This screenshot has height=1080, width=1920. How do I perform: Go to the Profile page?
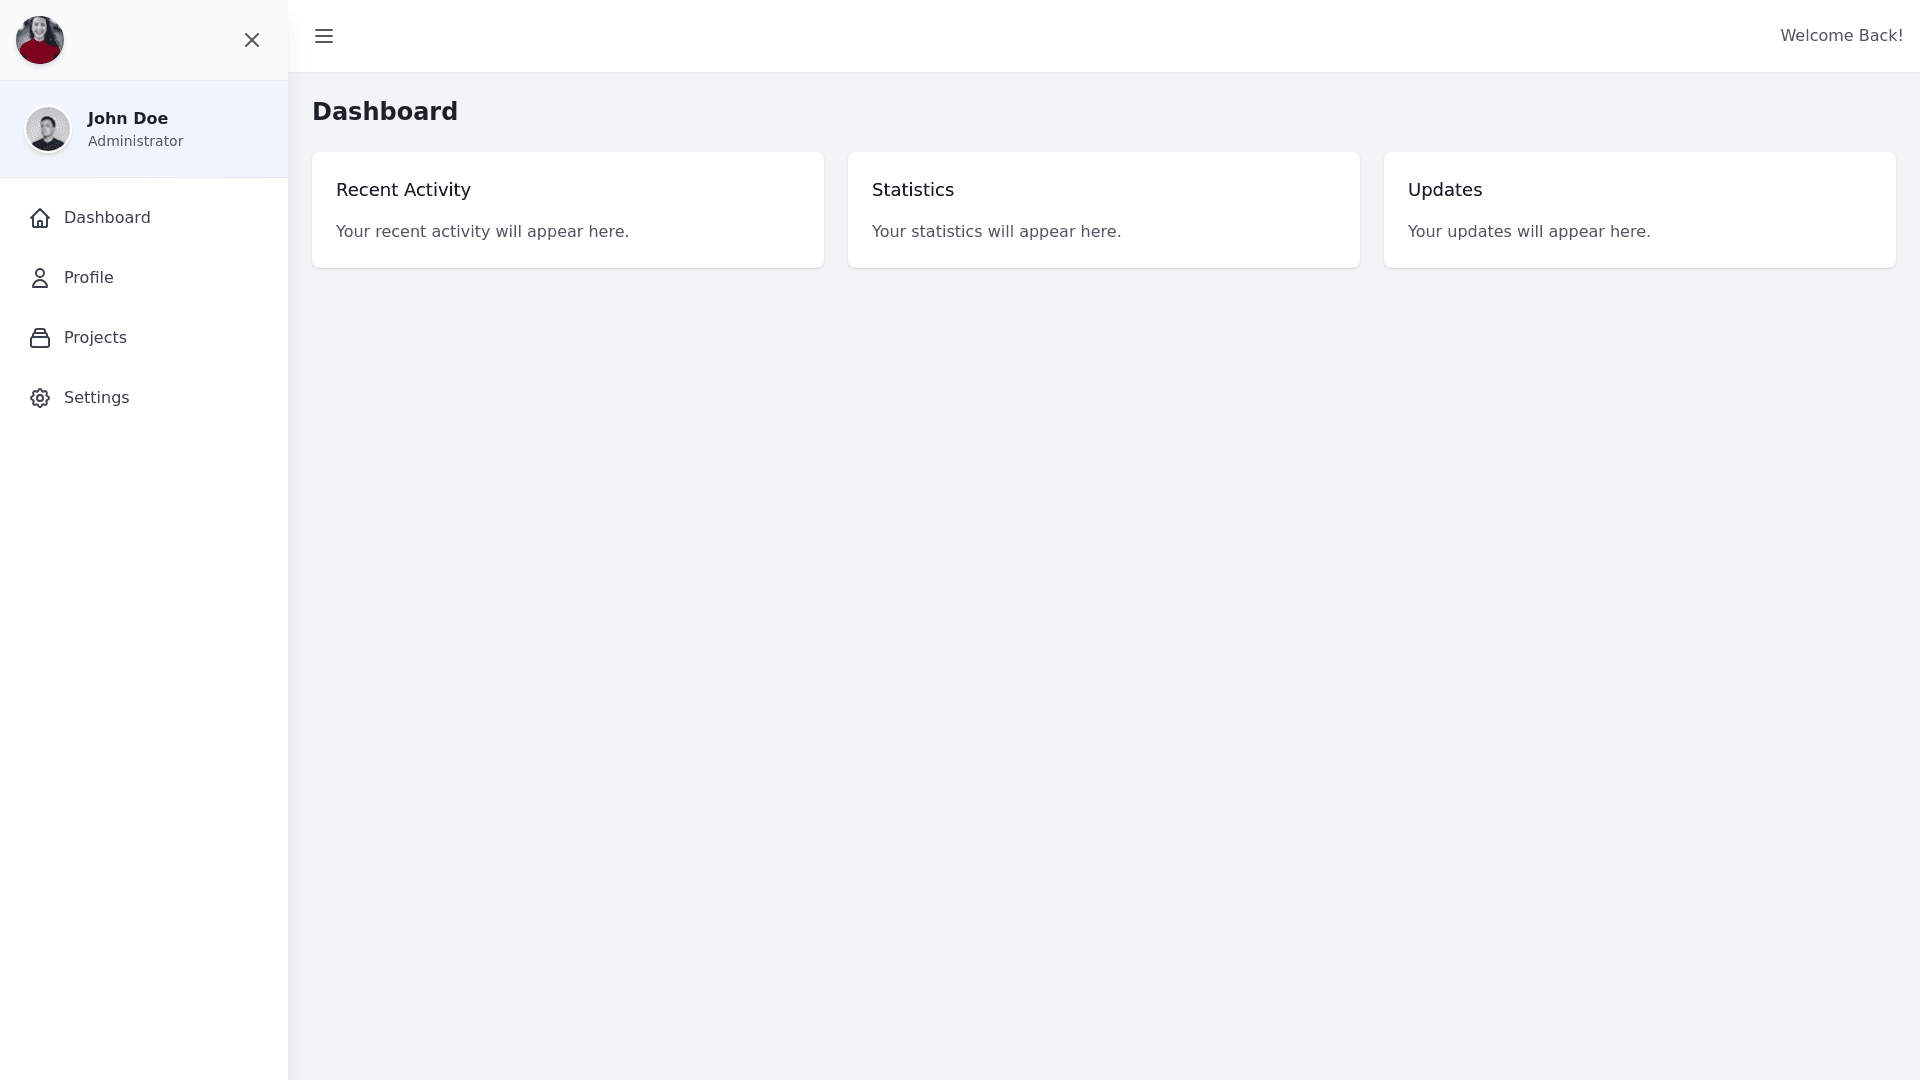(89, 278)
